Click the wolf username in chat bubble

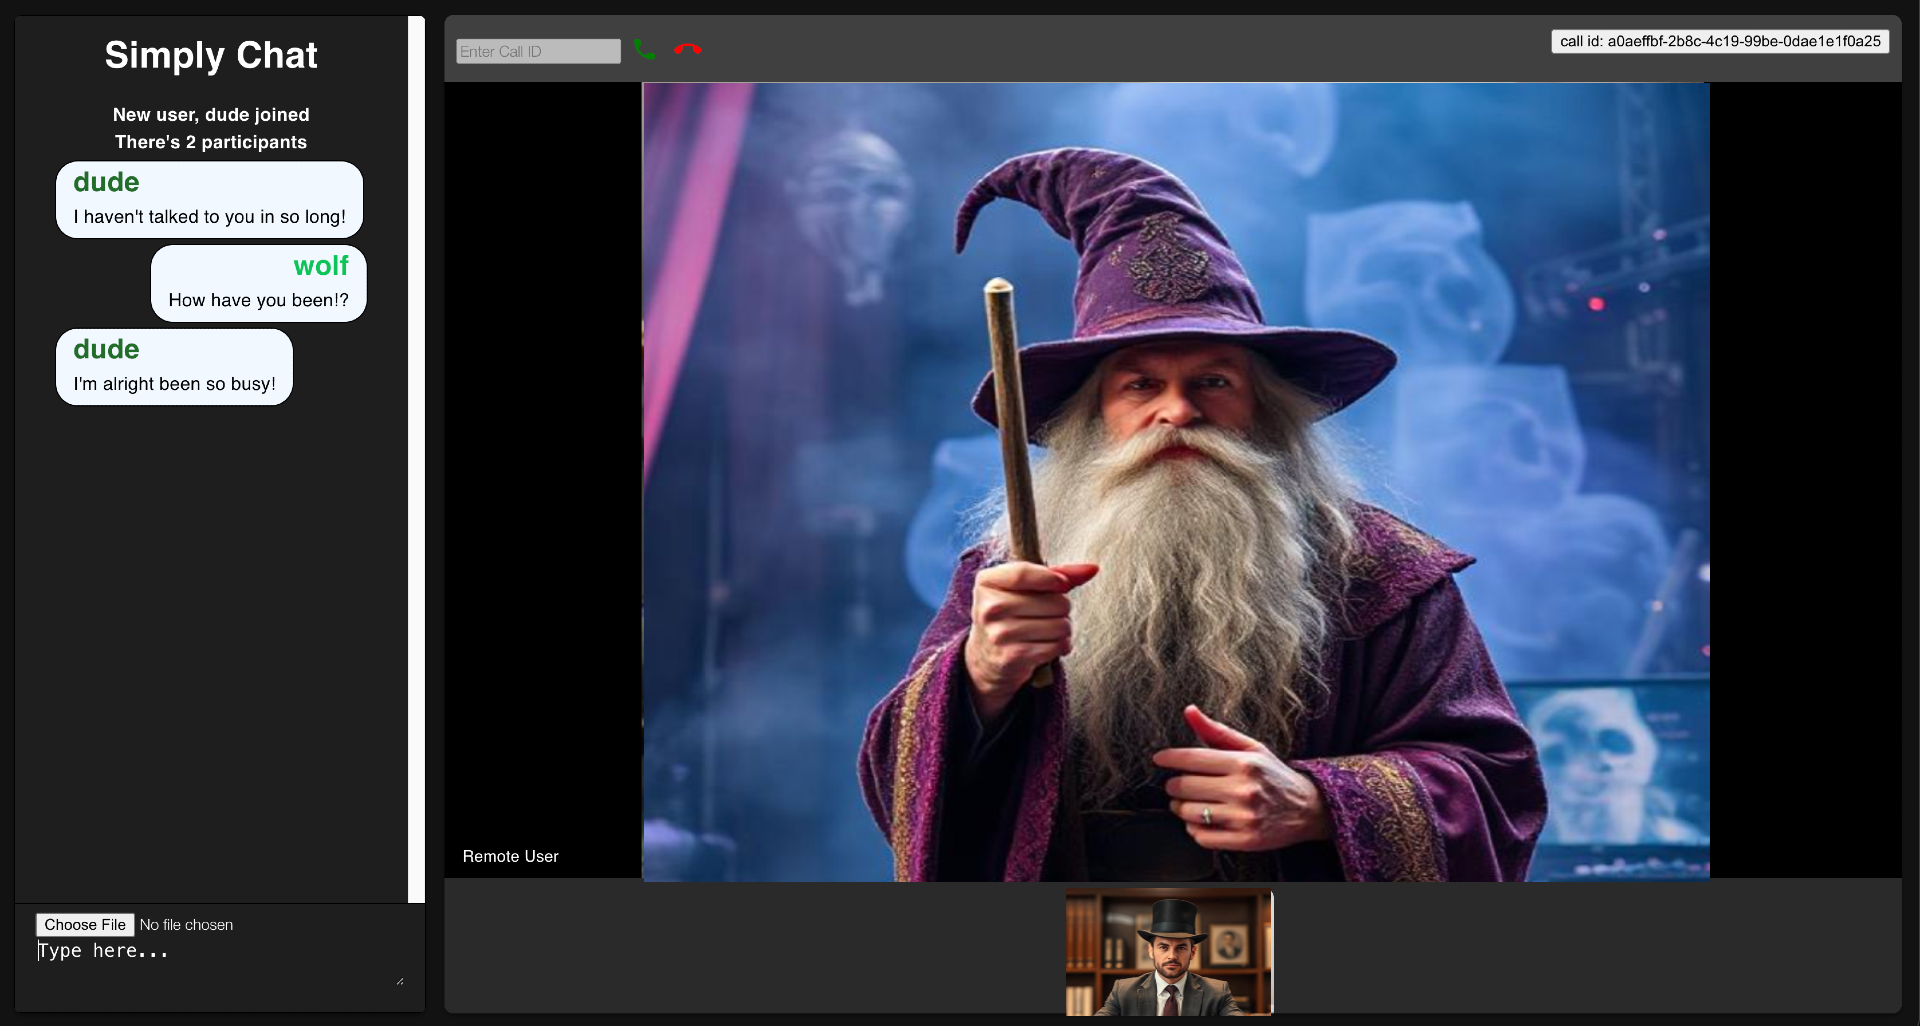point(320,266)
